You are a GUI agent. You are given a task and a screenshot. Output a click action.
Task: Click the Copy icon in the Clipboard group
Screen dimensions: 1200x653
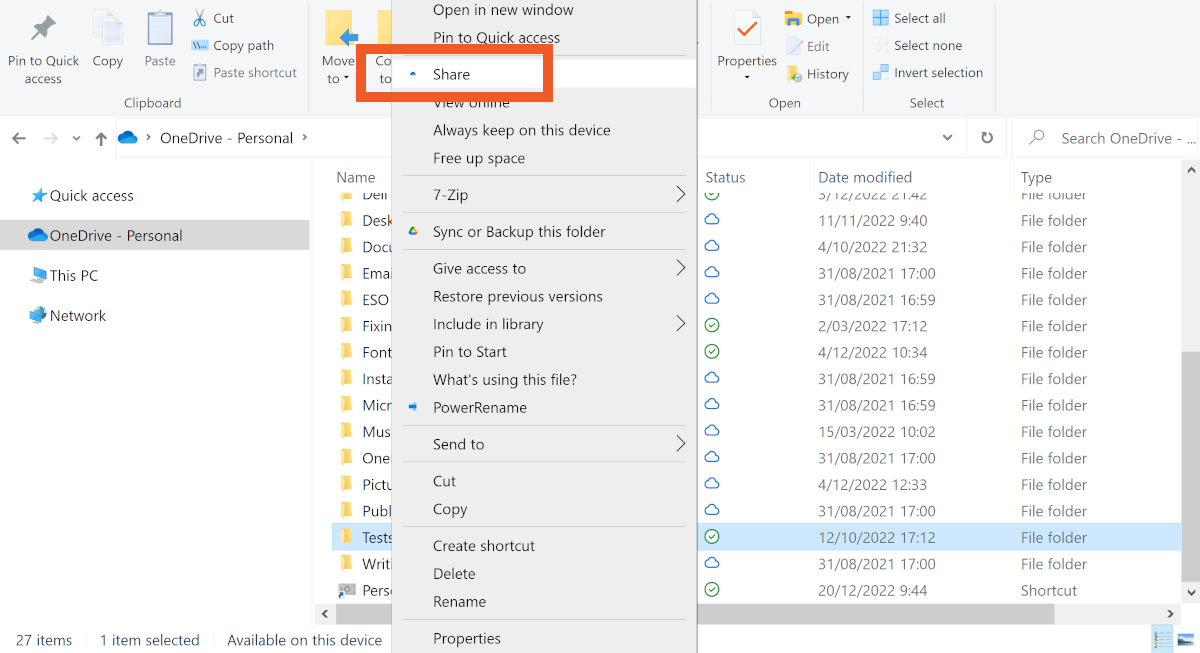pyautogui.click(x=107, y=28)
